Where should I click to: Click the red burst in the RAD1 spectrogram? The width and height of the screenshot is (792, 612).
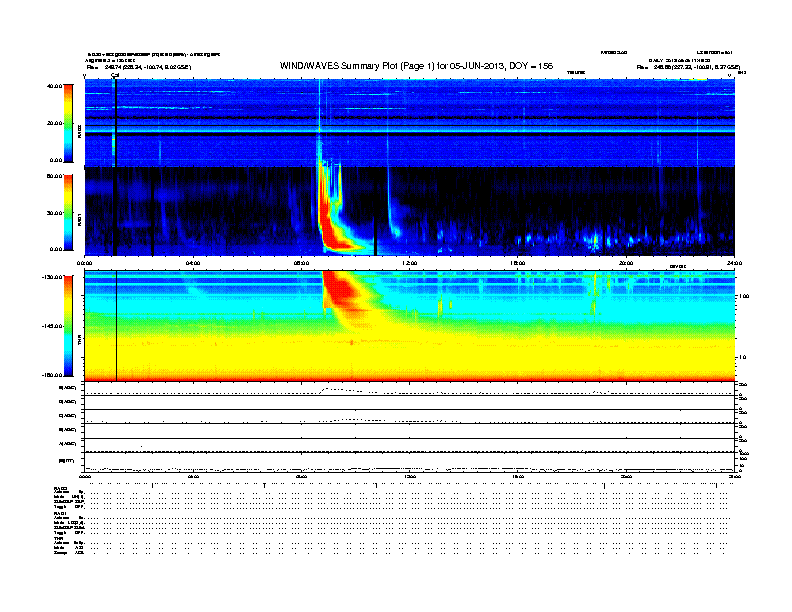click(x=330, y=227)
